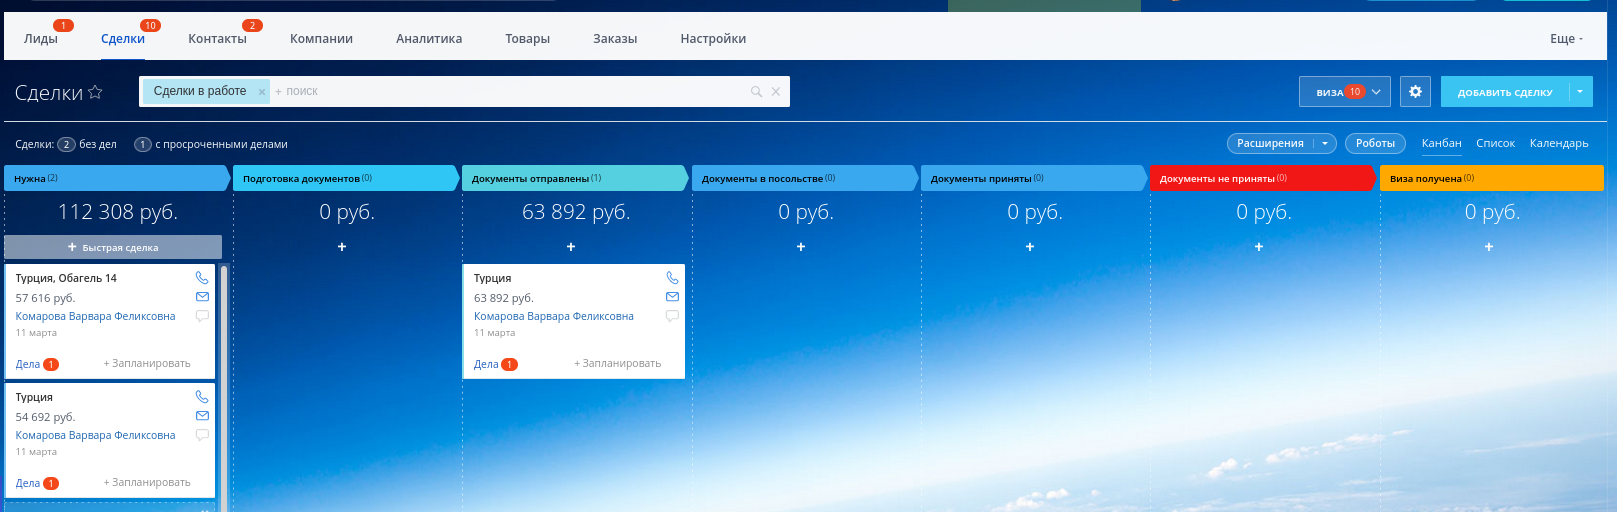Add deal in Документы отправлены column

pyautogui.click(x=571, y=247)
